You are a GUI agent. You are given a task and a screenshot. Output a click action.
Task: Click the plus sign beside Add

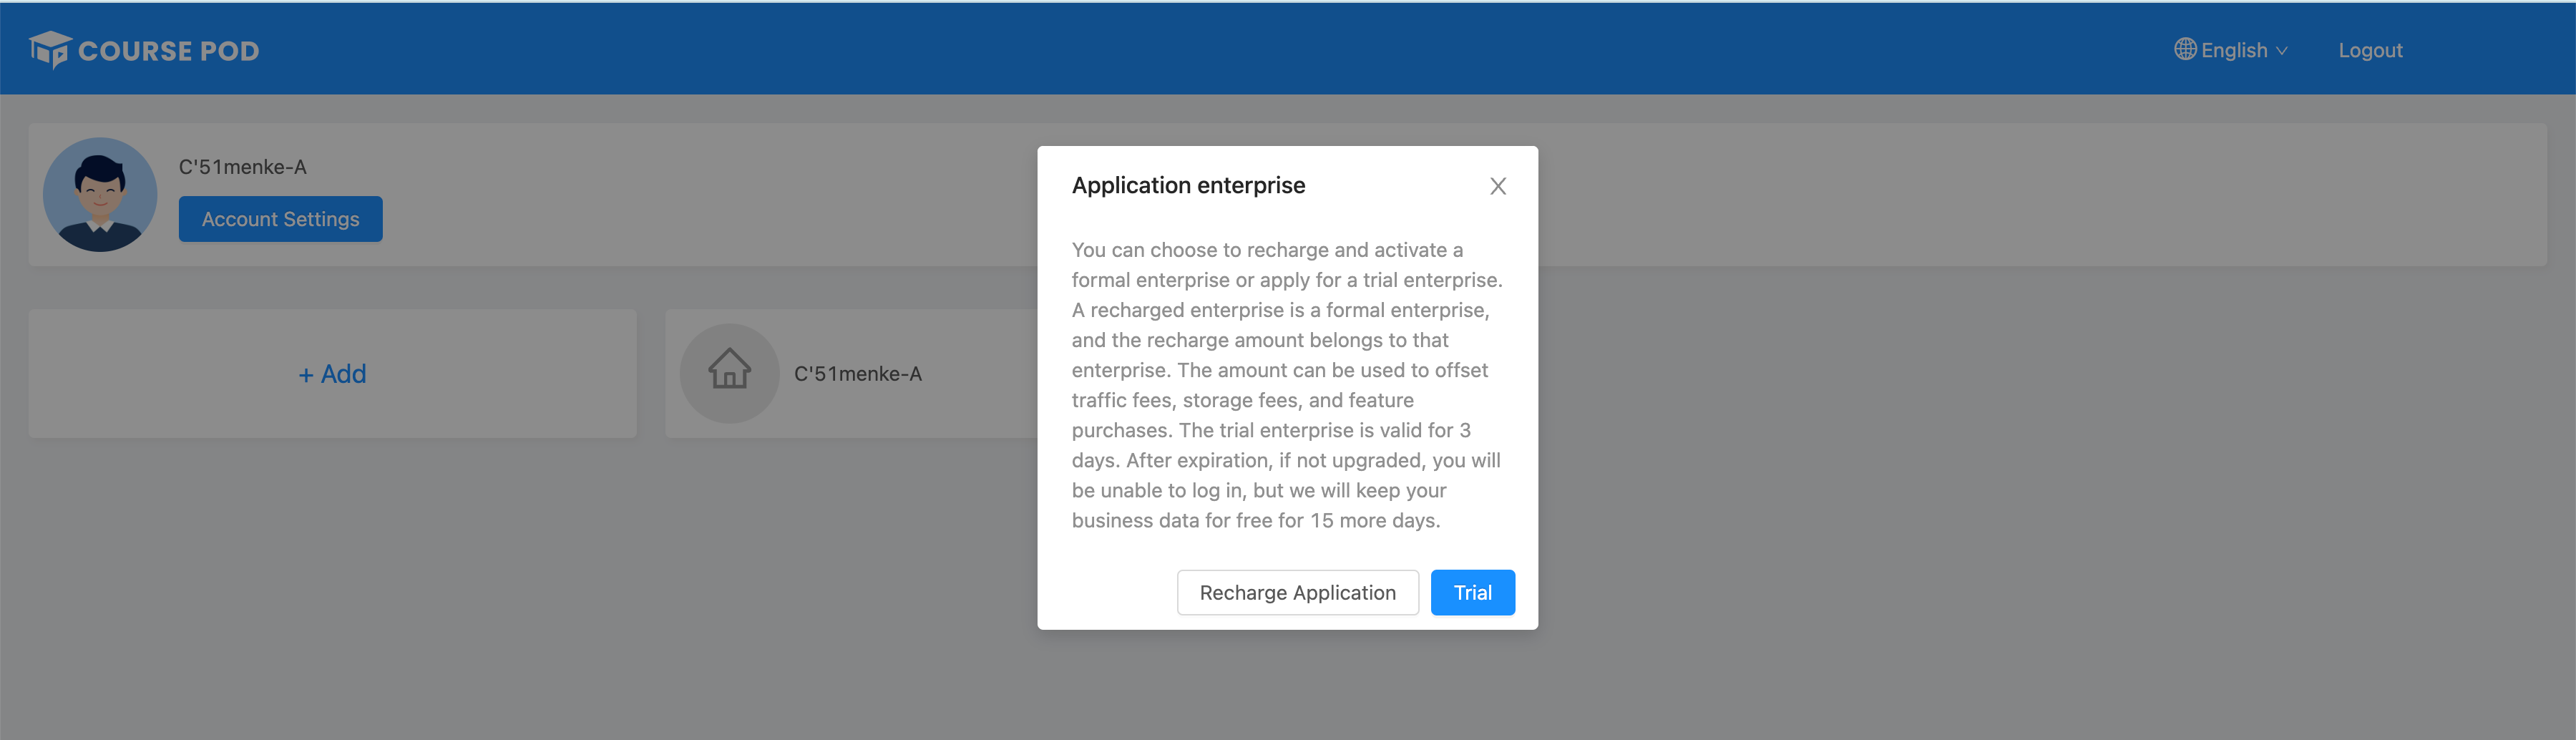(x=306, y=374)
